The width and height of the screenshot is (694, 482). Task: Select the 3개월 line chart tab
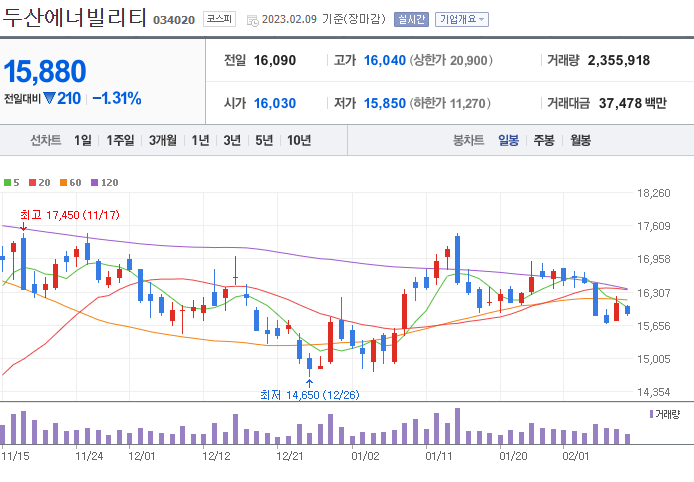[162, 140]
